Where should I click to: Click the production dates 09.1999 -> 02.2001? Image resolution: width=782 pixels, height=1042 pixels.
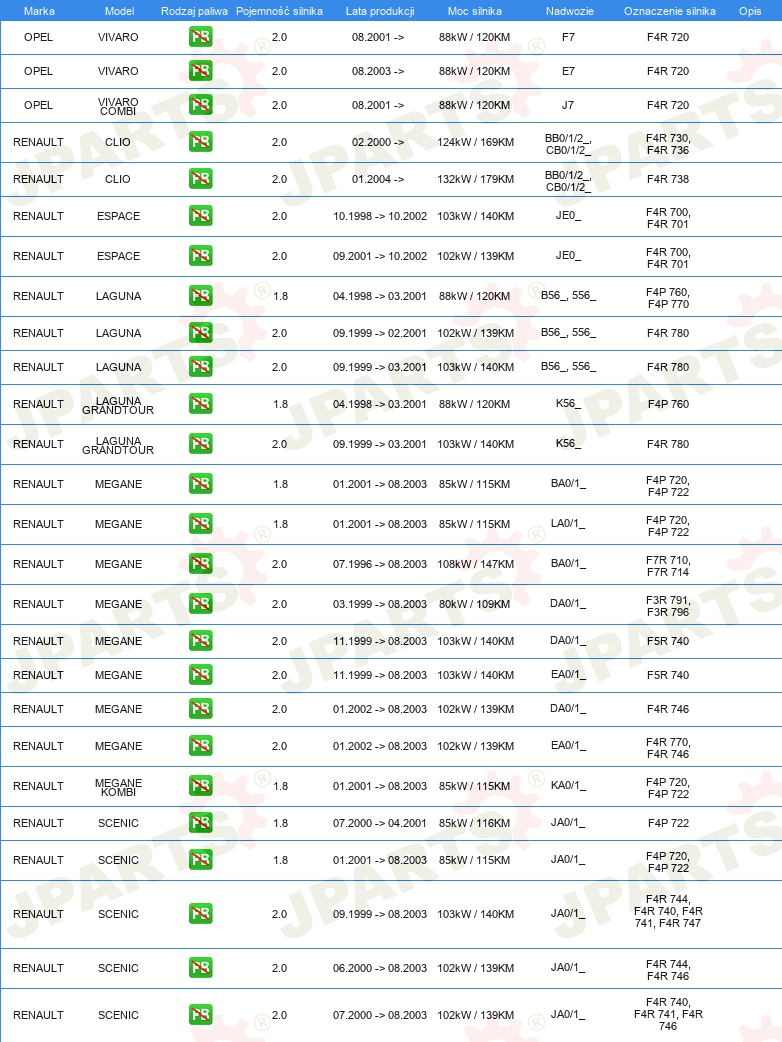click(x=380, y=333)
